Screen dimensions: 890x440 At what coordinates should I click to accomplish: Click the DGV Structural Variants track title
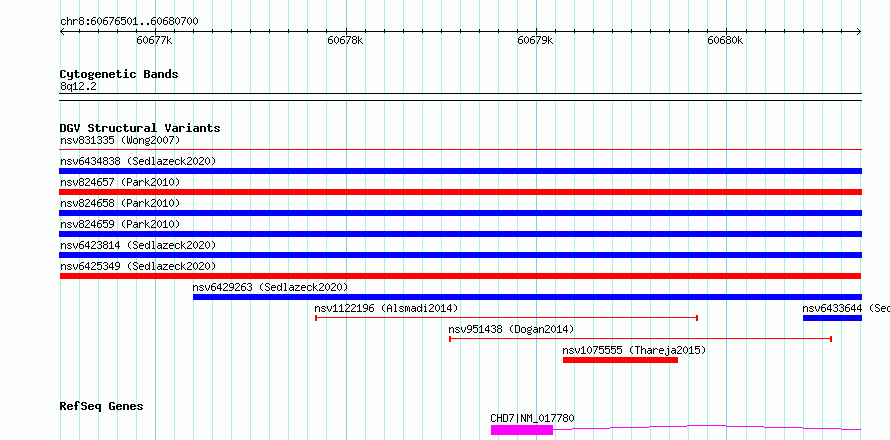tap(140, 128)
